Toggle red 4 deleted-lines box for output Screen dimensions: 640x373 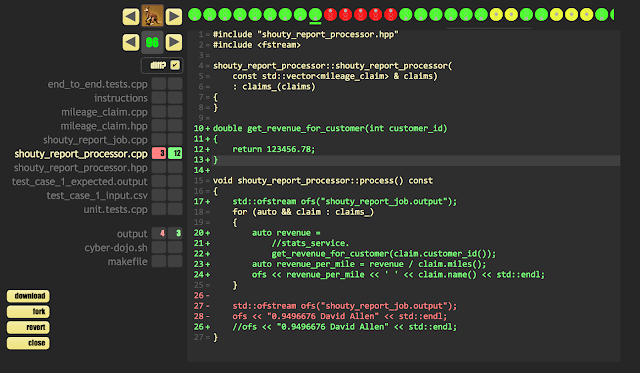[159, 233]
